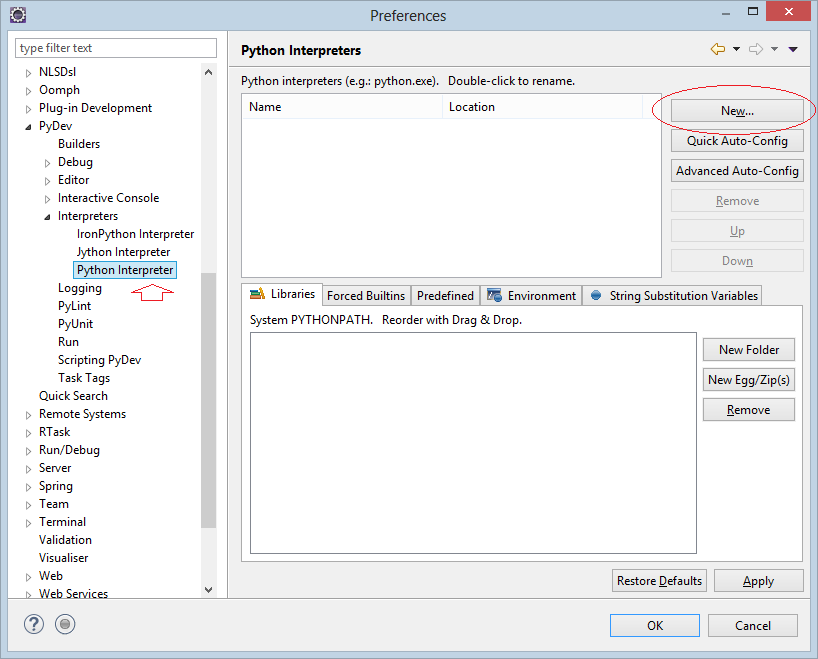Maximize the Preferences window
The image size is (818, 659).
click(x=753, y=11)
